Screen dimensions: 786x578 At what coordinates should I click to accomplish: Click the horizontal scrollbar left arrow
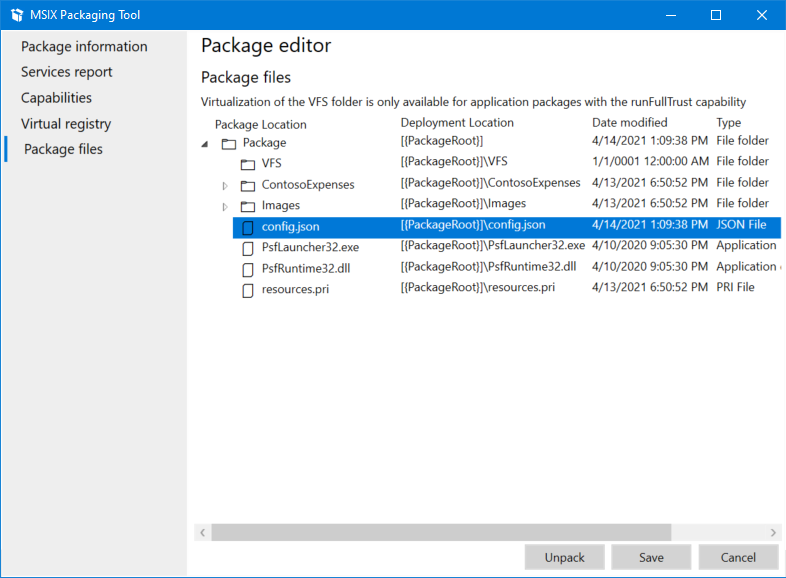click(x=203, y=532)
